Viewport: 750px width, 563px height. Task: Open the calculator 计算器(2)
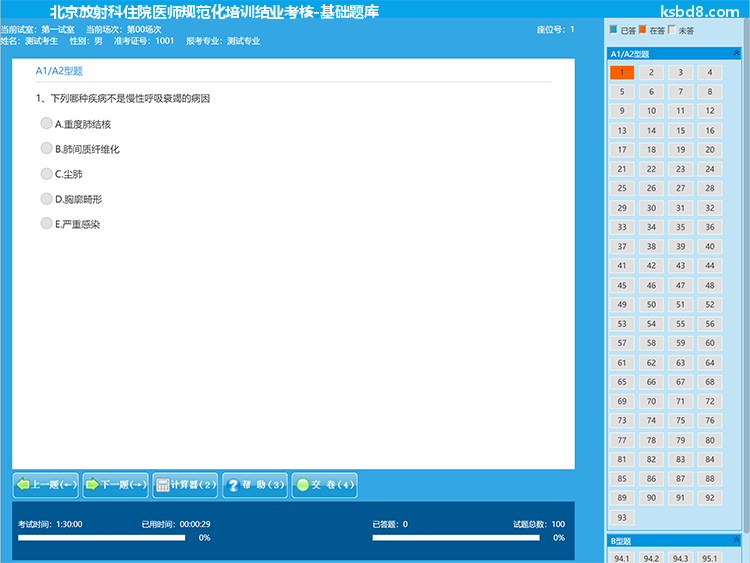tap(185, 485)
